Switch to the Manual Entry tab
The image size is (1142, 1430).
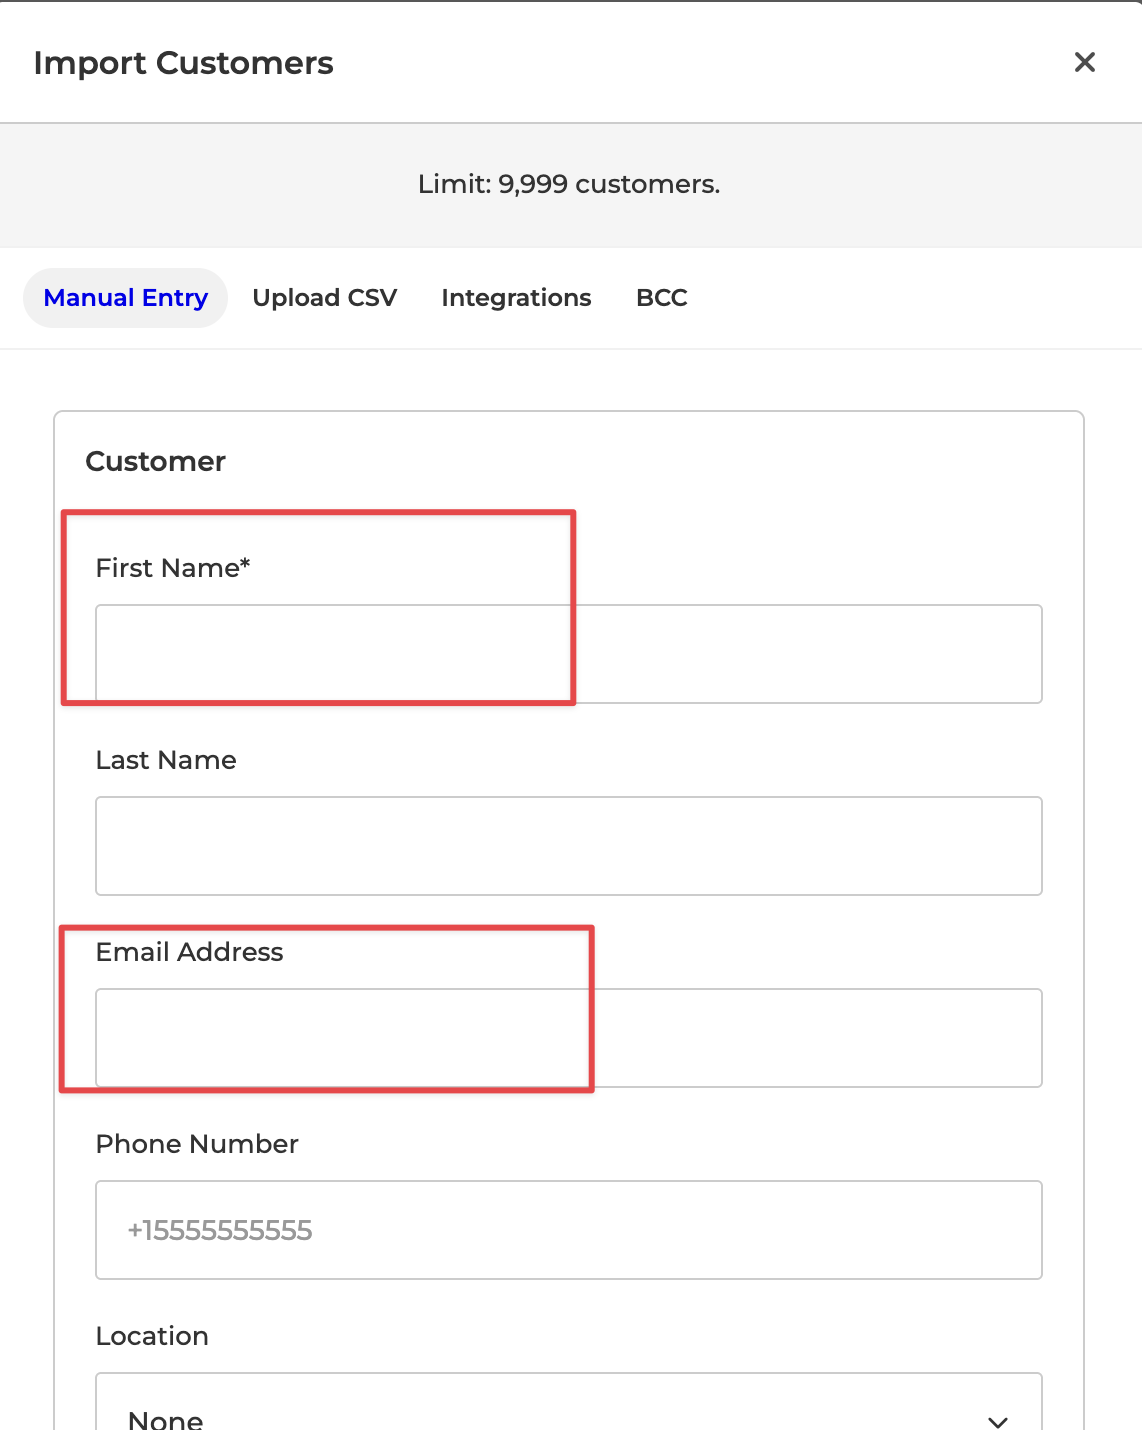coord(126,298)
